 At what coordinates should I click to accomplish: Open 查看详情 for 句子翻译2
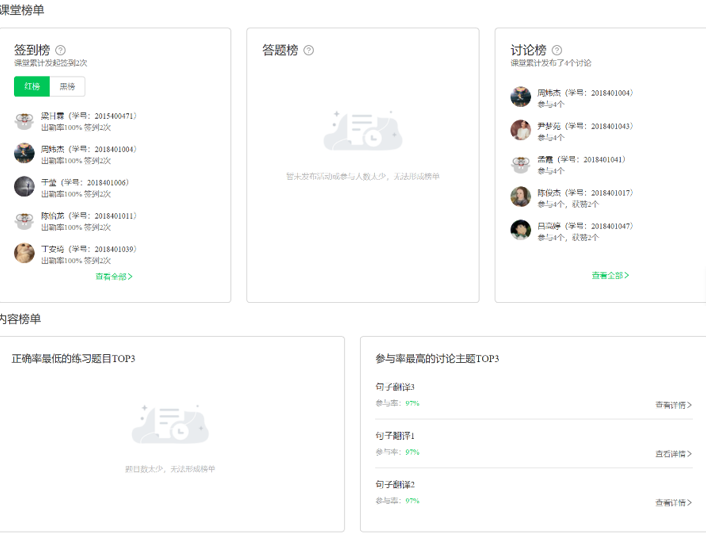[x=673, y=503]
